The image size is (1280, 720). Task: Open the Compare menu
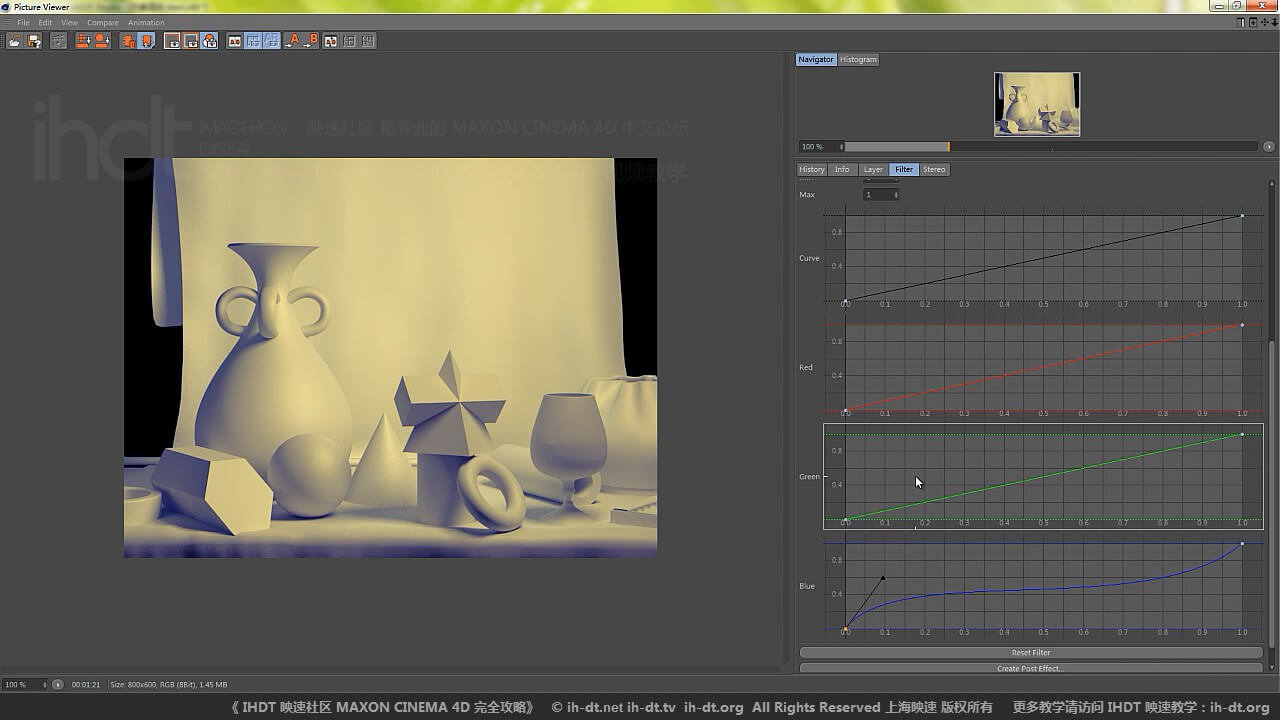[102, 23]
